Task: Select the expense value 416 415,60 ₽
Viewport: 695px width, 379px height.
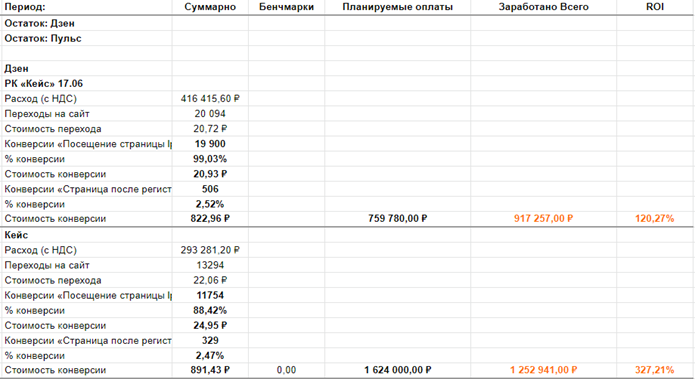Action: coord(210,99)
